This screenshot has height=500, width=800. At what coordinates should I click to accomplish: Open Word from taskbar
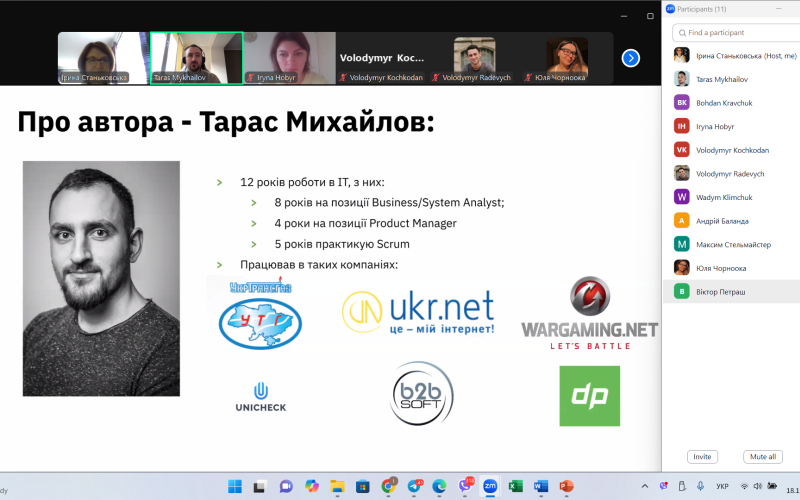pos(541,486)
